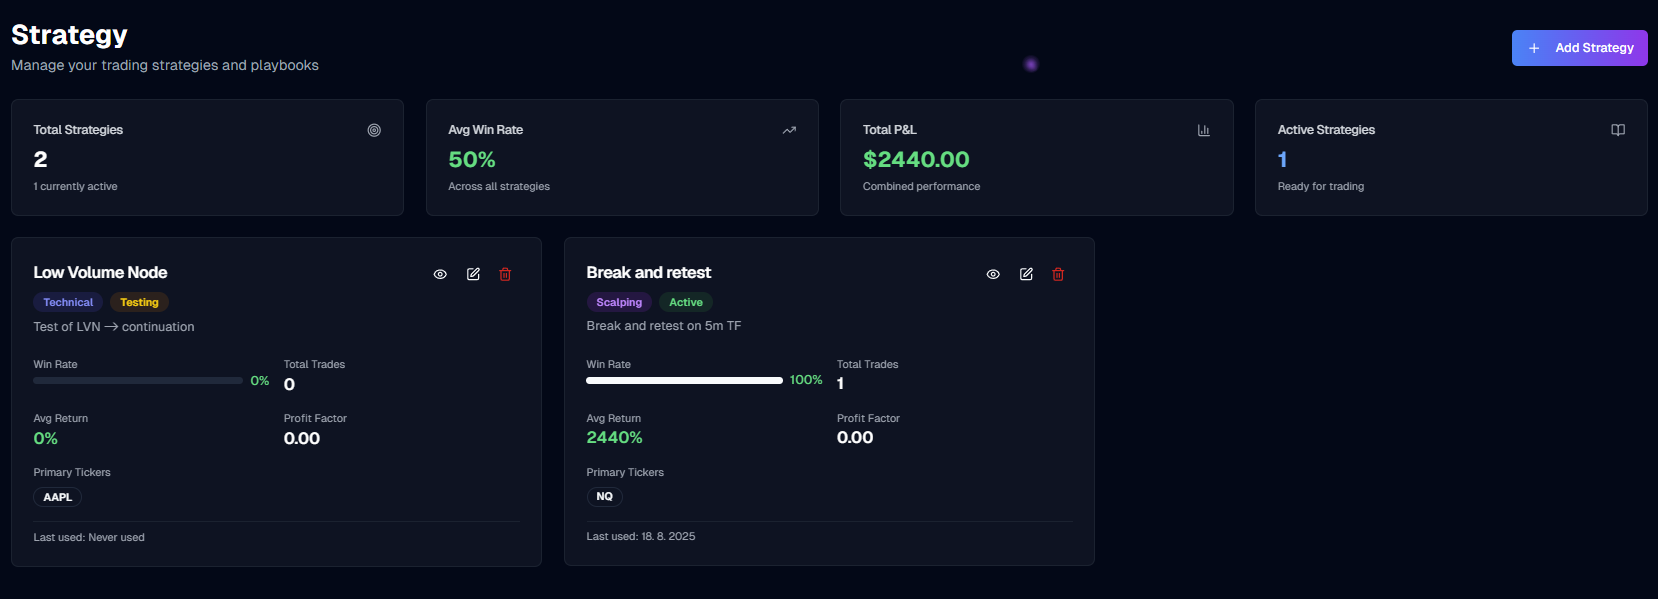Click the NQ ticker chip

click(604, 496)
